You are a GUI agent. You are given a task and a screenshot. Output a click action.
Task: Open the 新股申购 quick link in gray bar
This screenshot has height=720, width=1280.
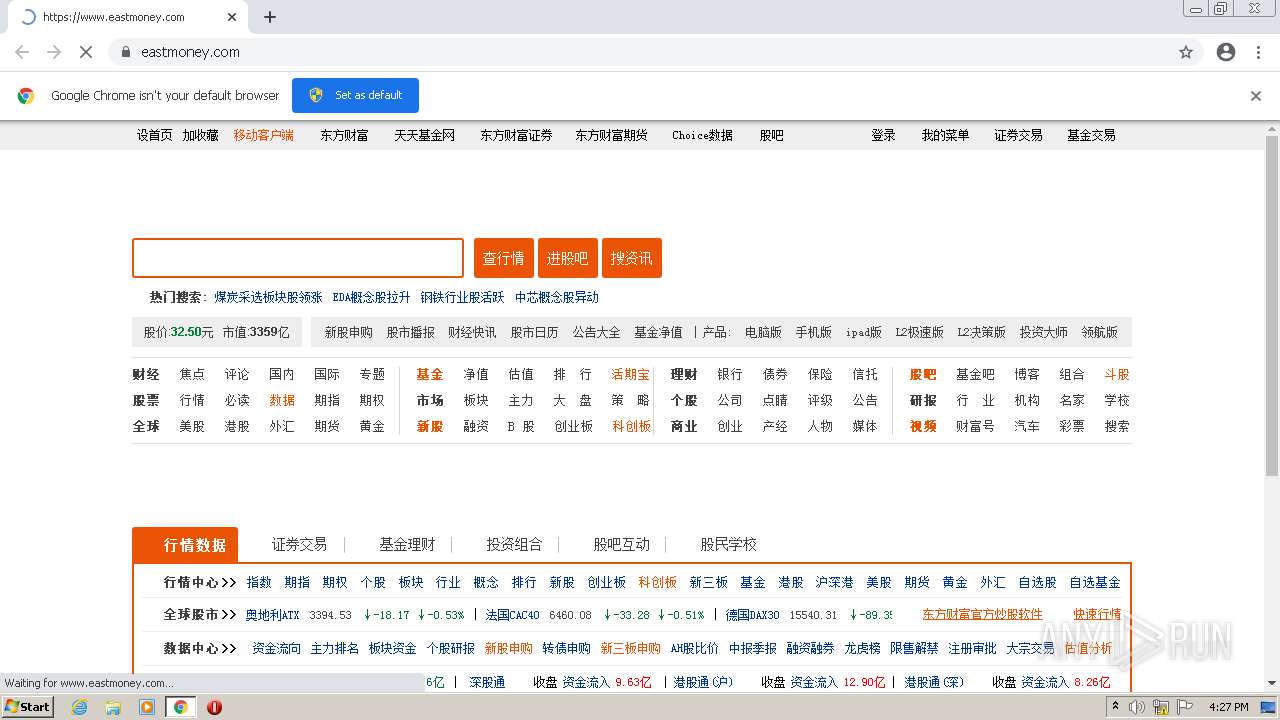point(348,332)
